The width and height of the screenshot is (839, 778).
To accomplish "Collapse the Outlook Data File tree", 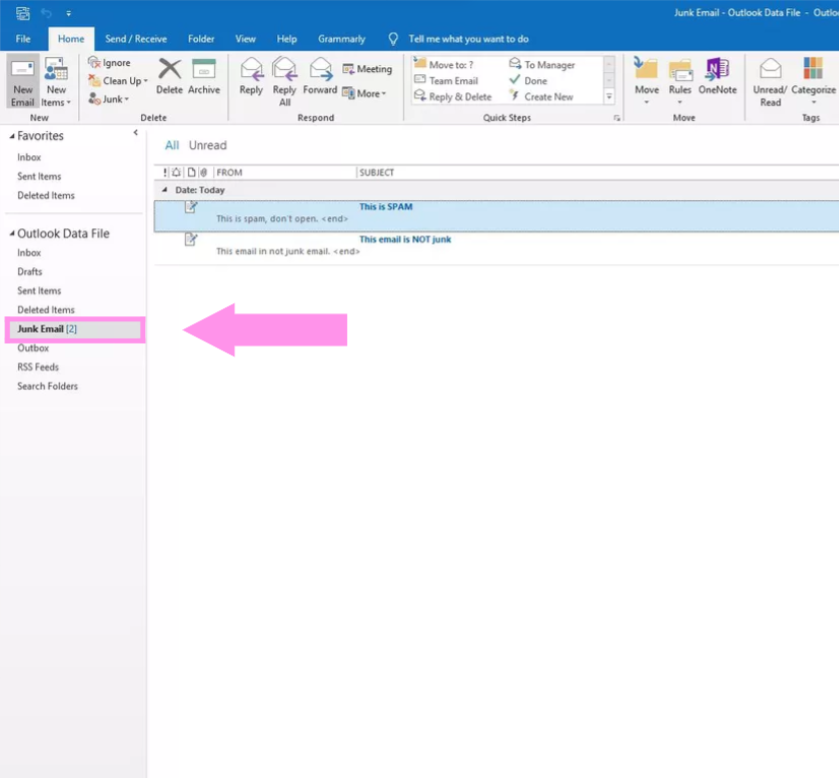I will (x=12, y=234).
